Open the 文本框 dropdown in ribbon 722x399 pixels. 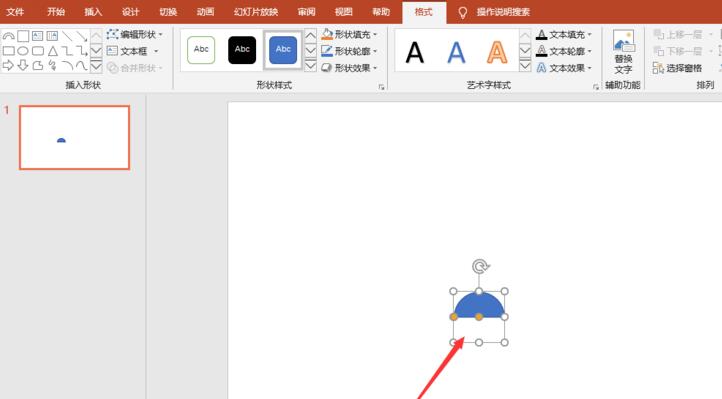coord(133,51)
